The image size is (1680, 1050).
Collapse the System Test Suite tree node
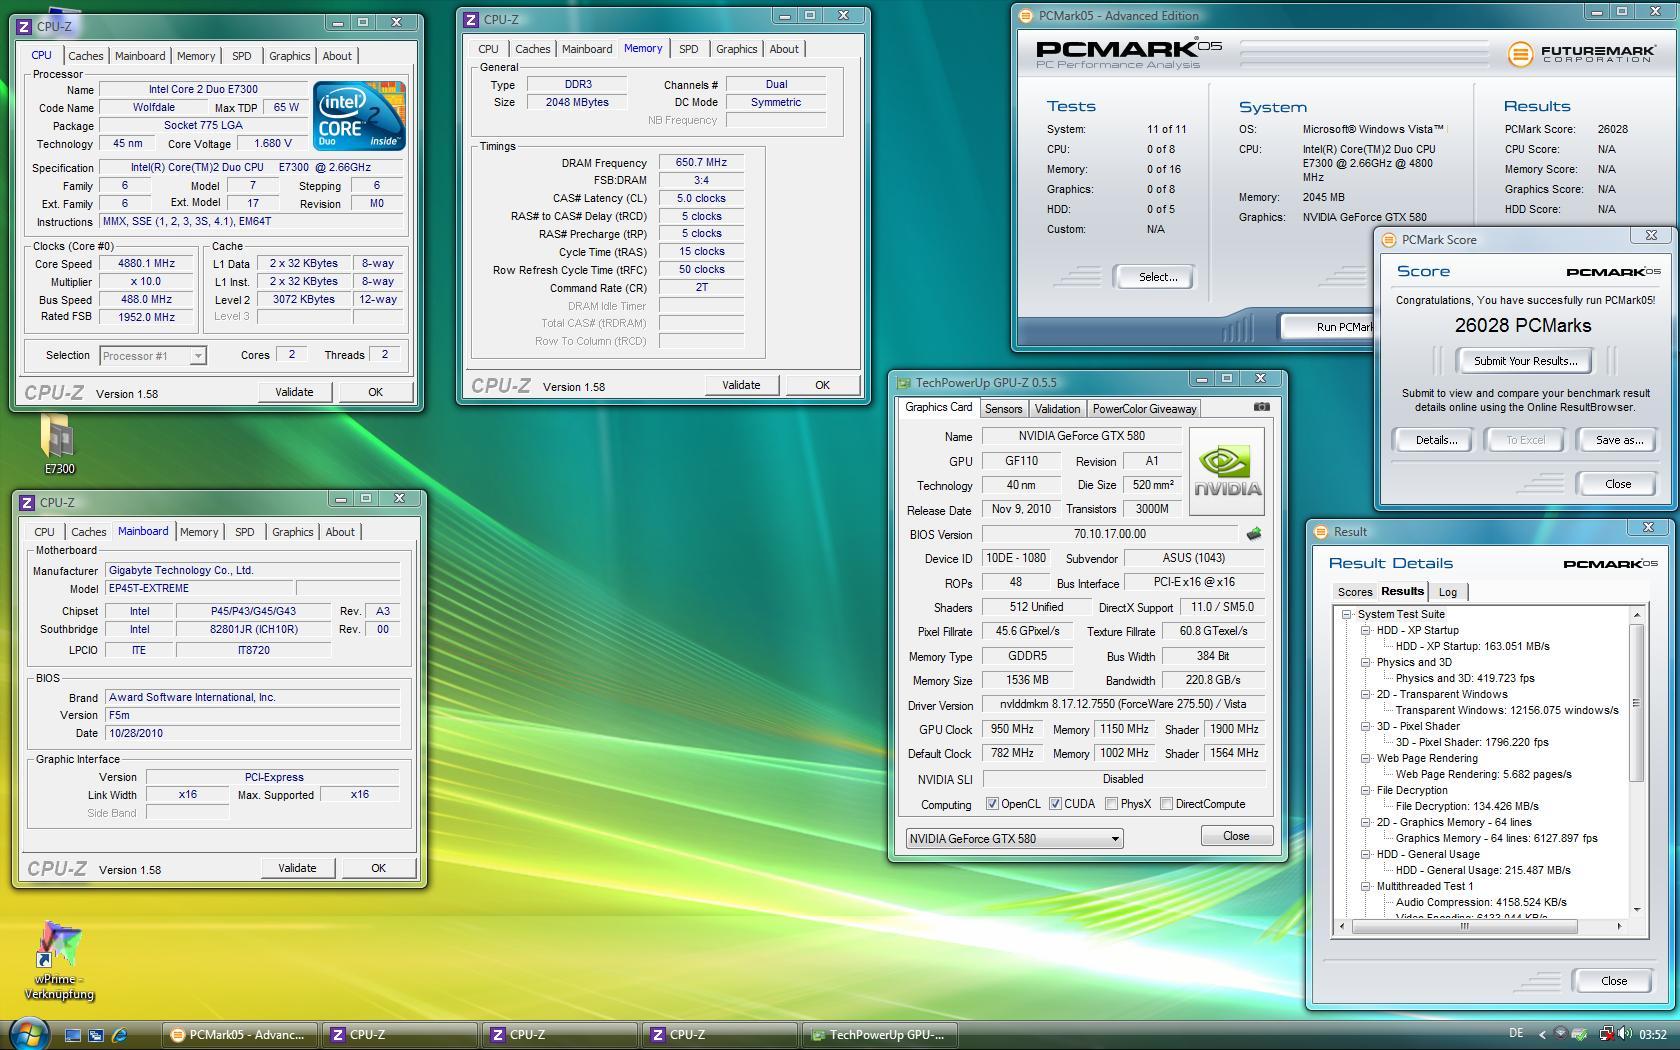(x=1346, y=615)
